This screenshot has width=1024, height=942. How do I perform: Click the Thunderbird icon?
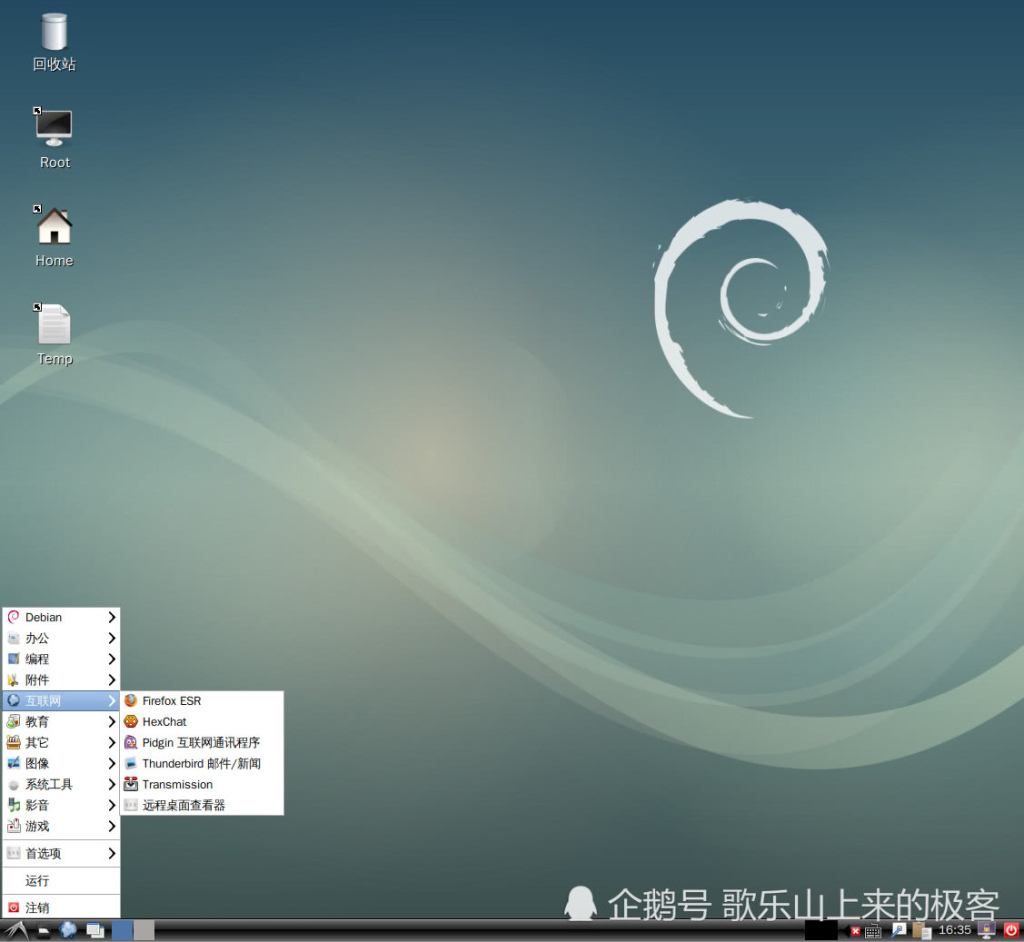point(131,764)
